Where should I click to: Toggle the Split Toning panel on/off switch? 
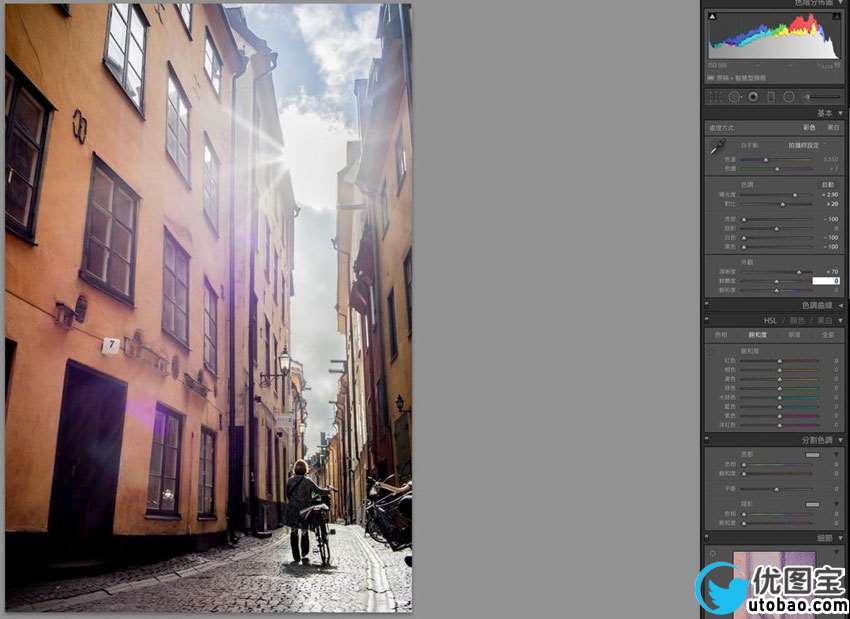[x=707, y=440]
